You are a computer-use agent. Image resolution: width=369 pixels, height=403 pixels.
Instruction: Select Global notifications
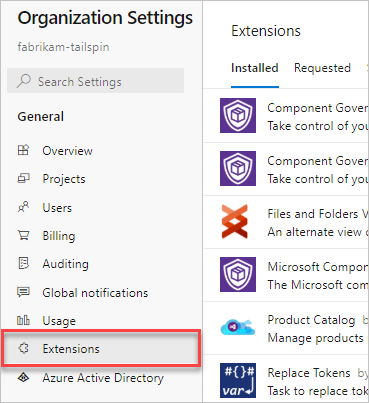click(95, 293)
